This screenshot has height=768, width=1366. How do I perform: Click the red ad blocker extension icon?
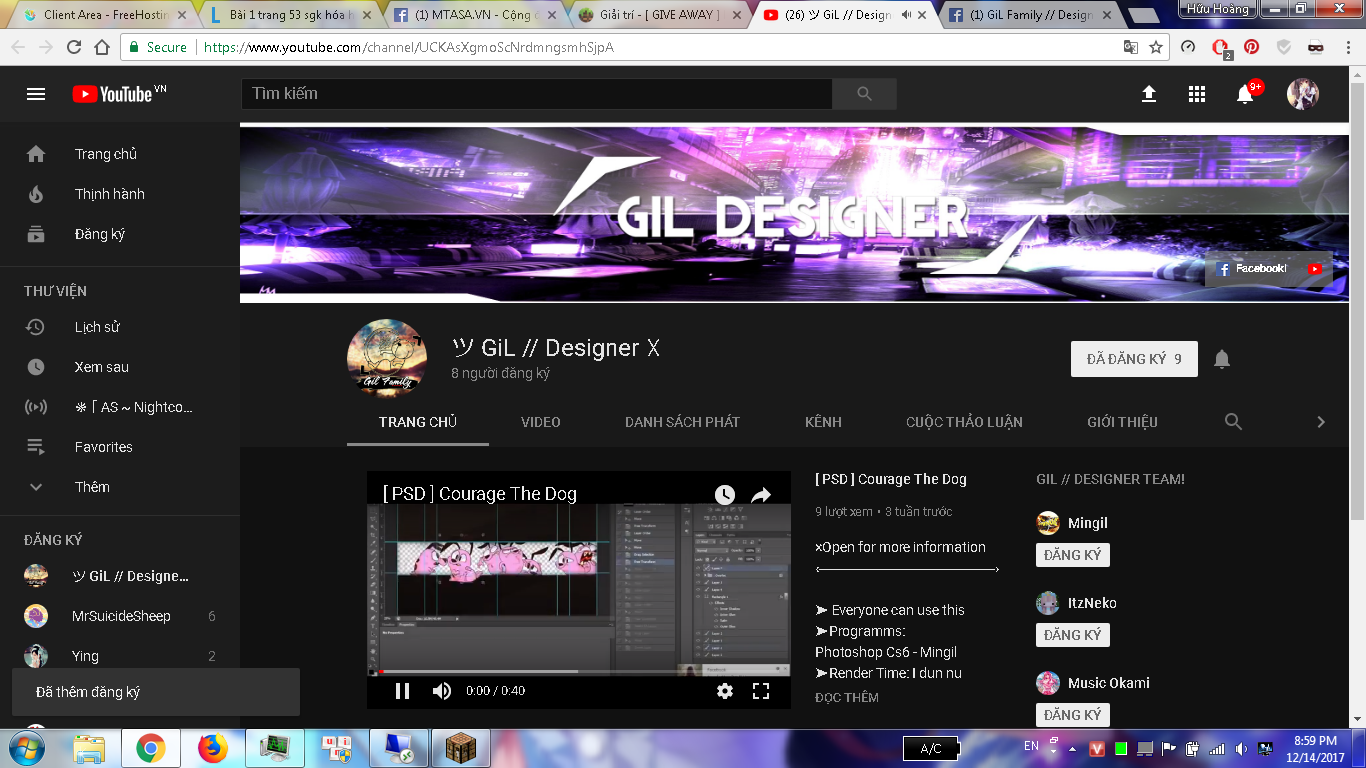(x=1220, y=47)
